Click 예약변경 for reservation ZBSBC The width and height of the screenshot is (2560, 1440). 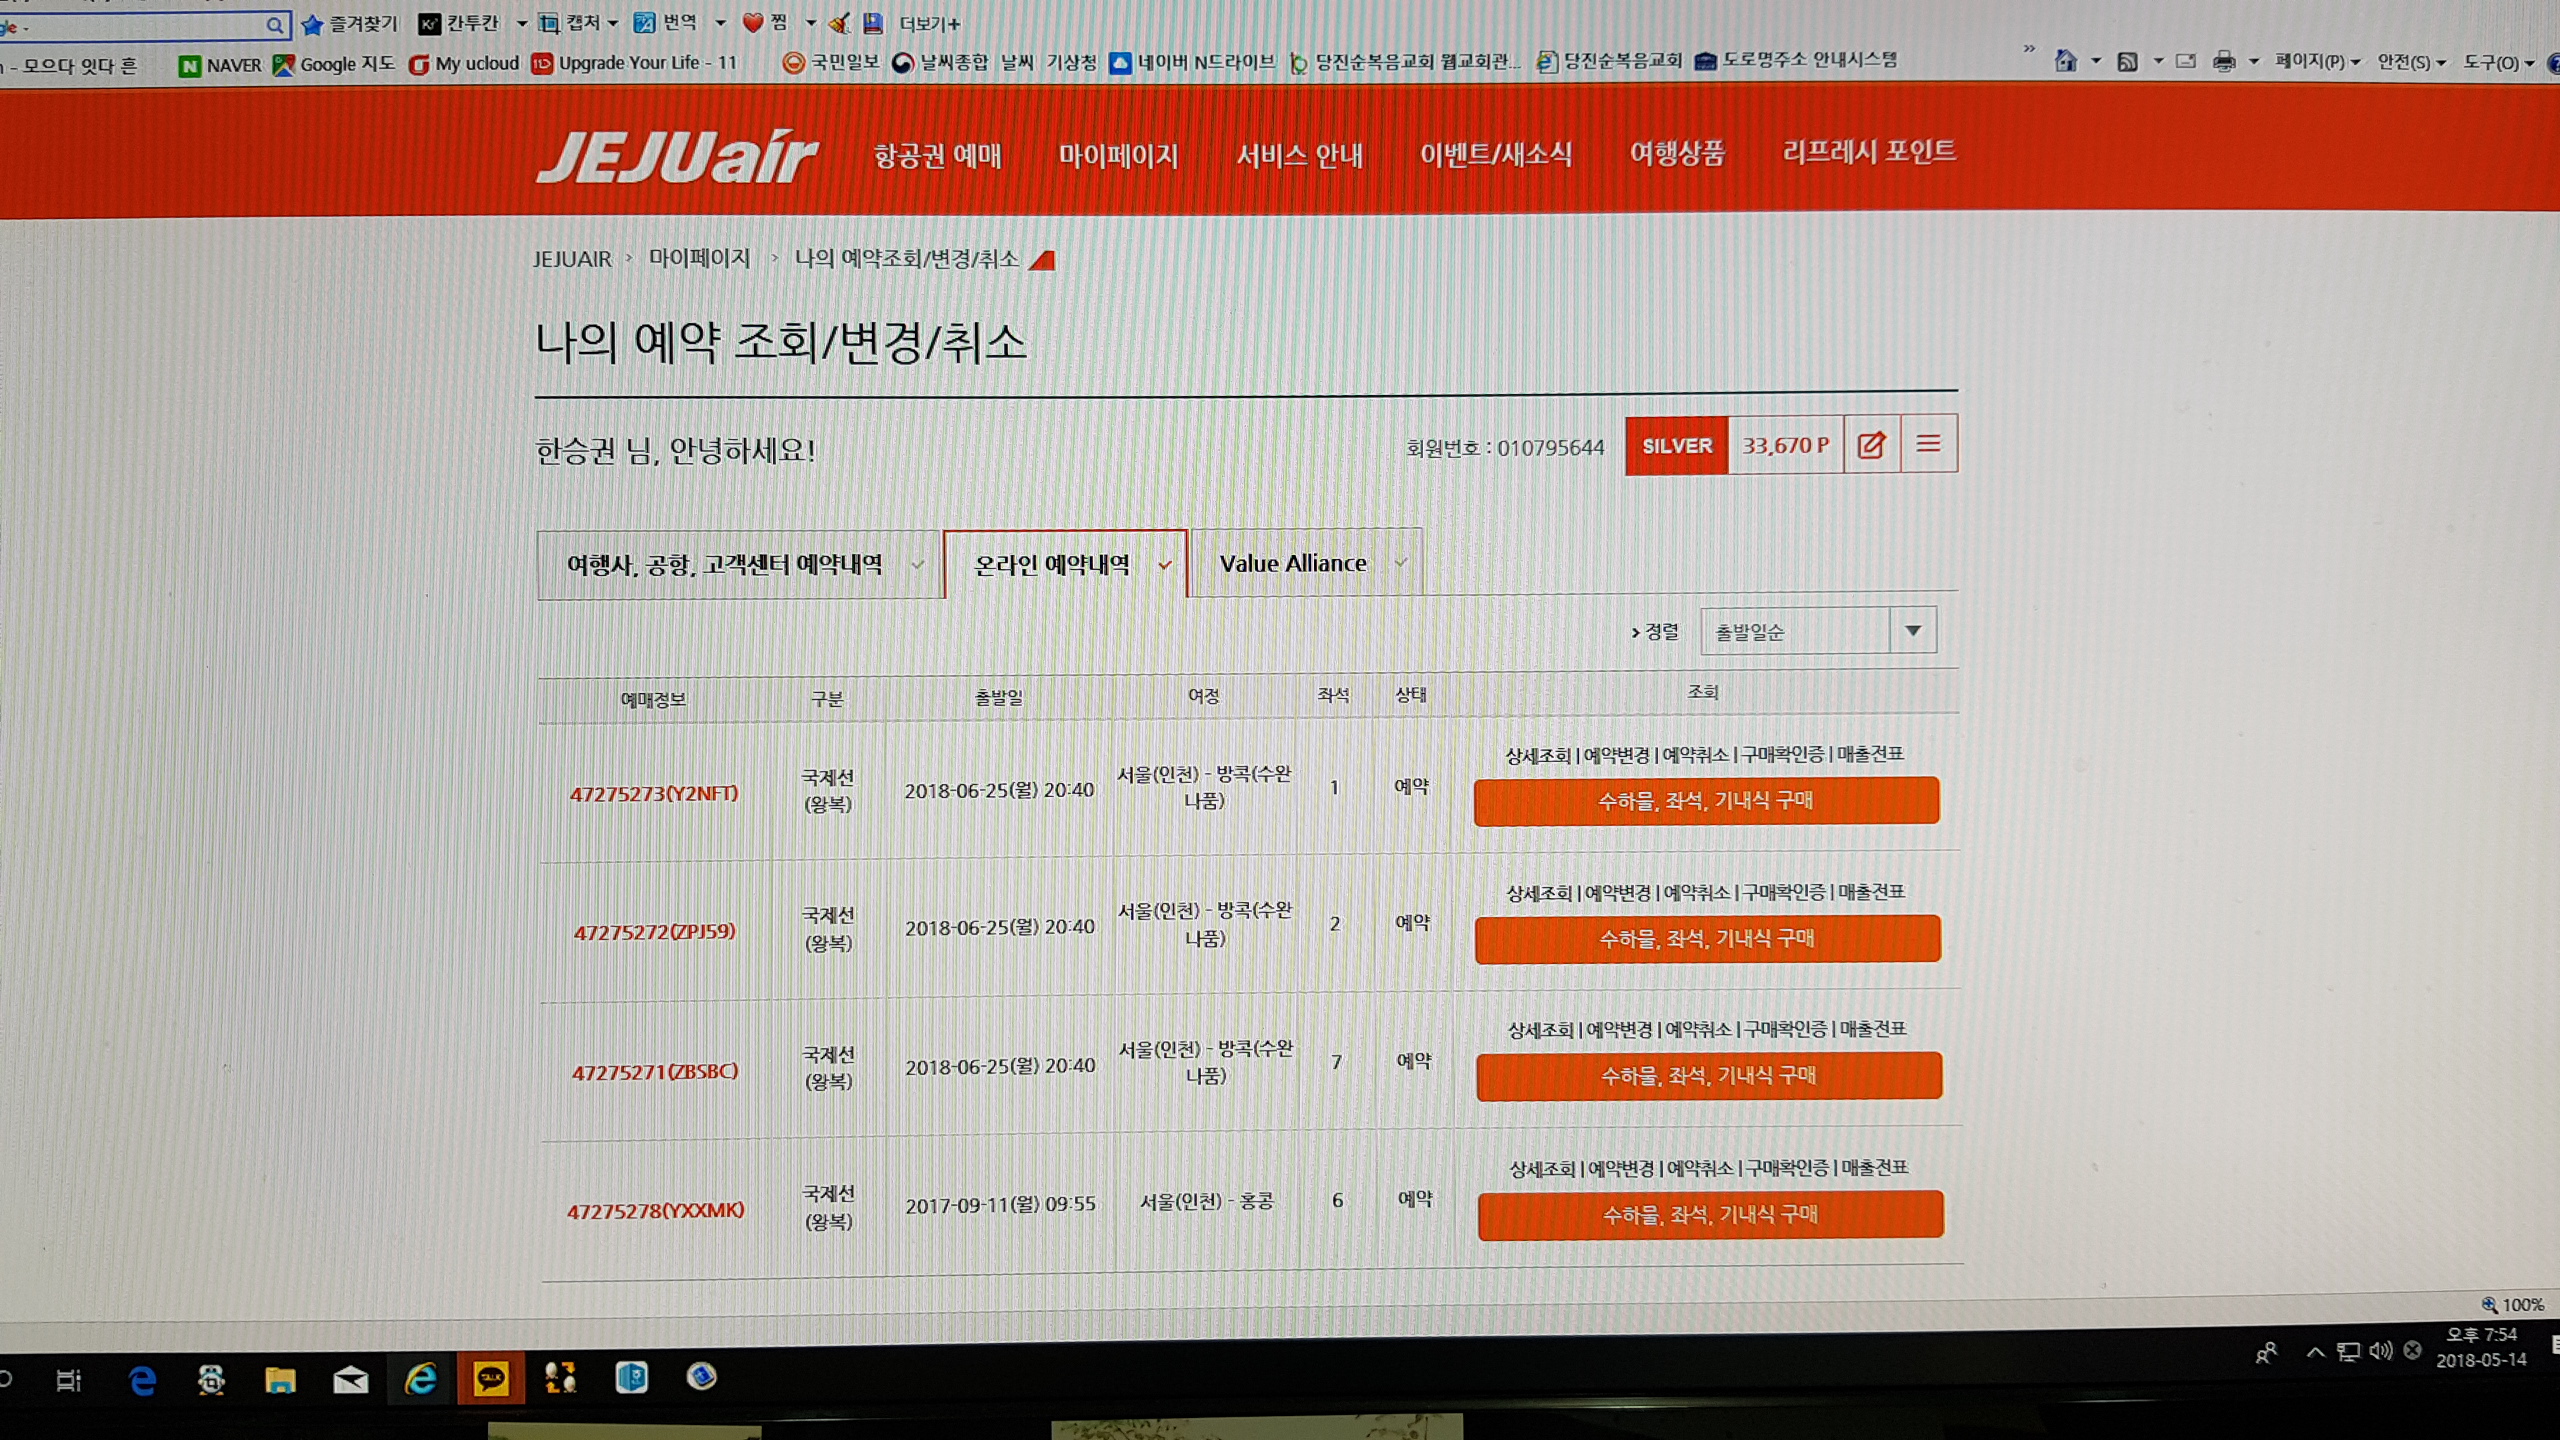[1619, 1030]
